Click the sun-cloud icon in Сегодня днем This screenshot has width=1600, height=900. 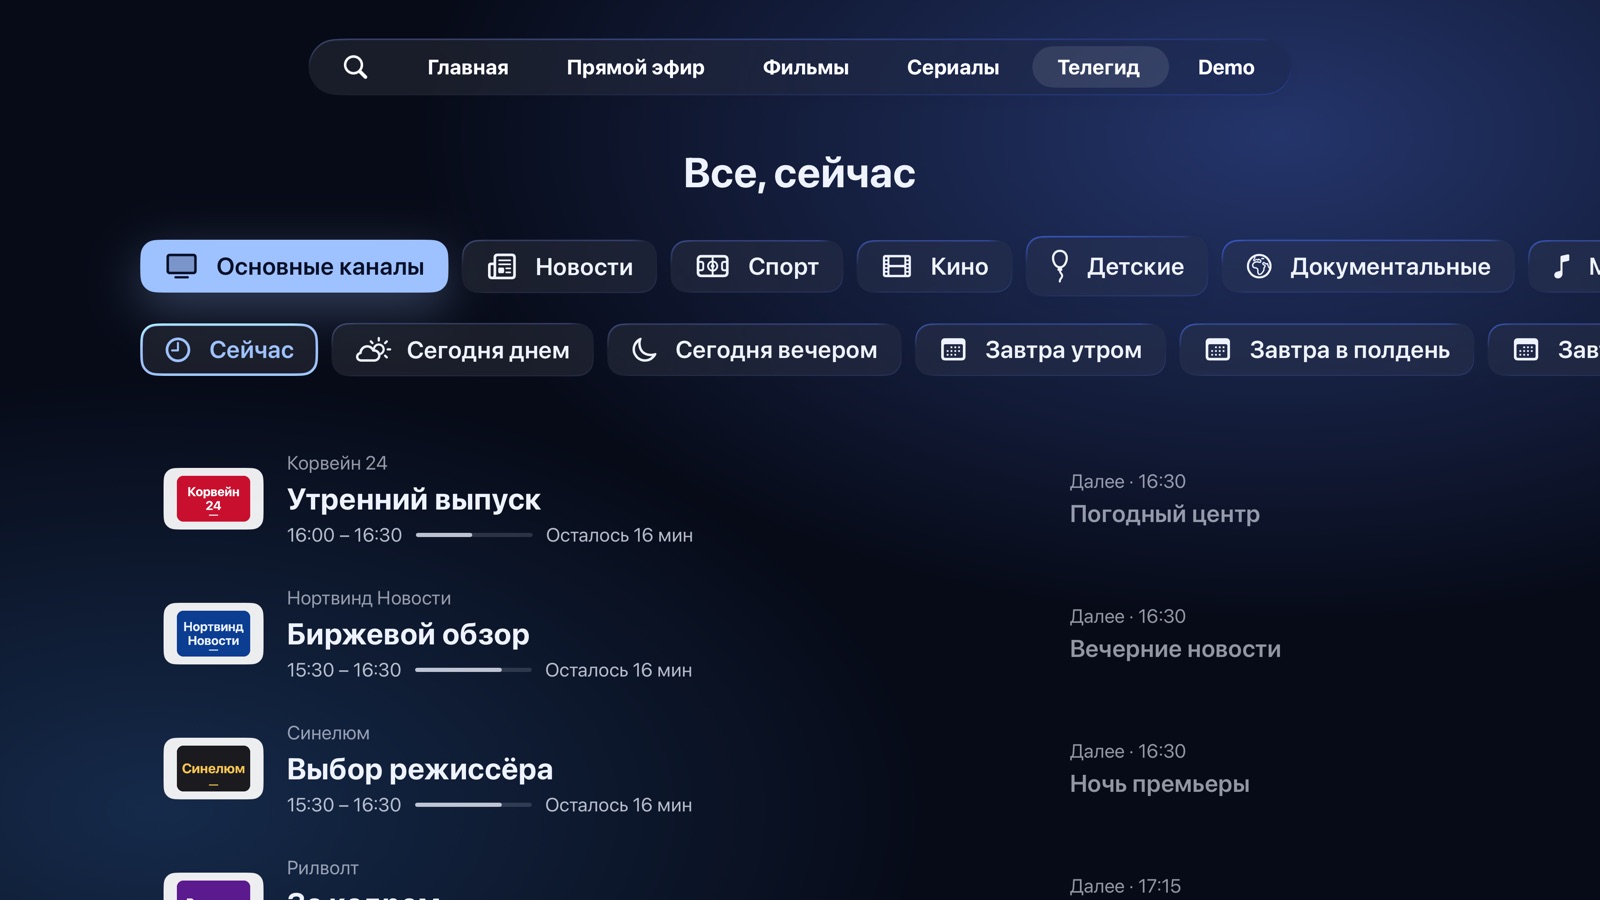pyautogui.click(x=373, y=349)
